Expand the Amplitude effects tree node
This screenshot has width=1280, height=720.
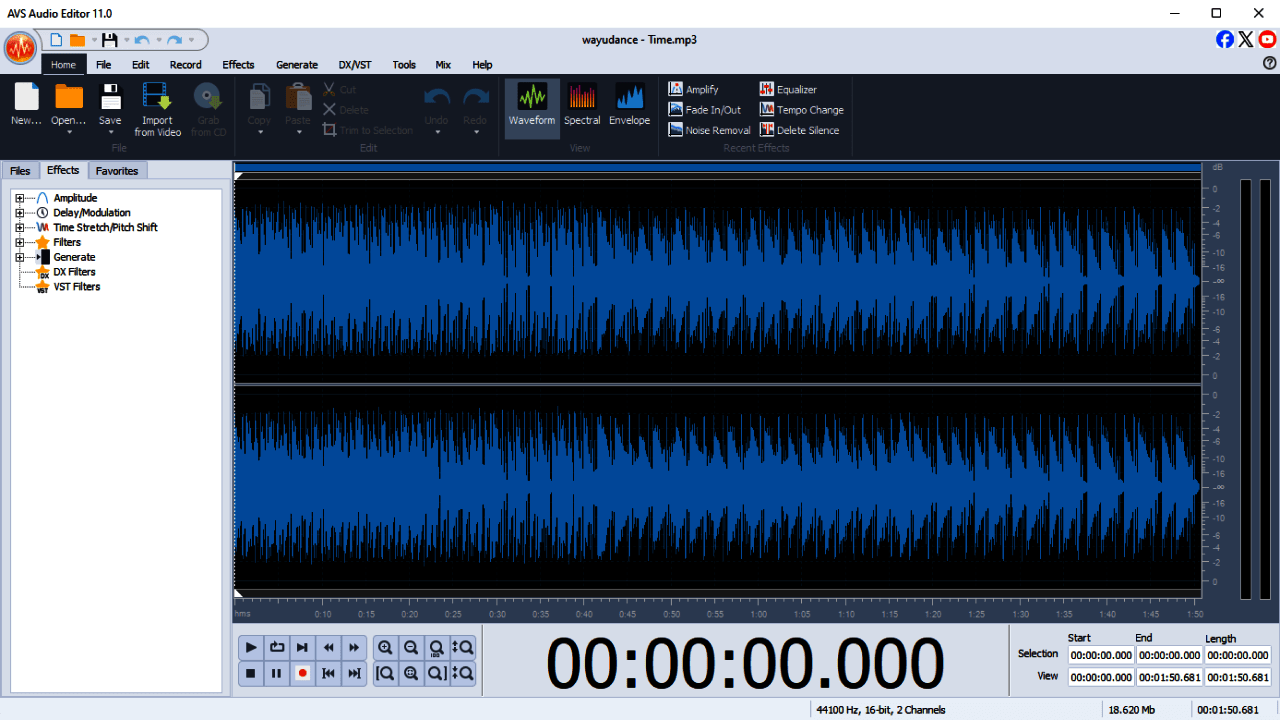tap(19, 198)
